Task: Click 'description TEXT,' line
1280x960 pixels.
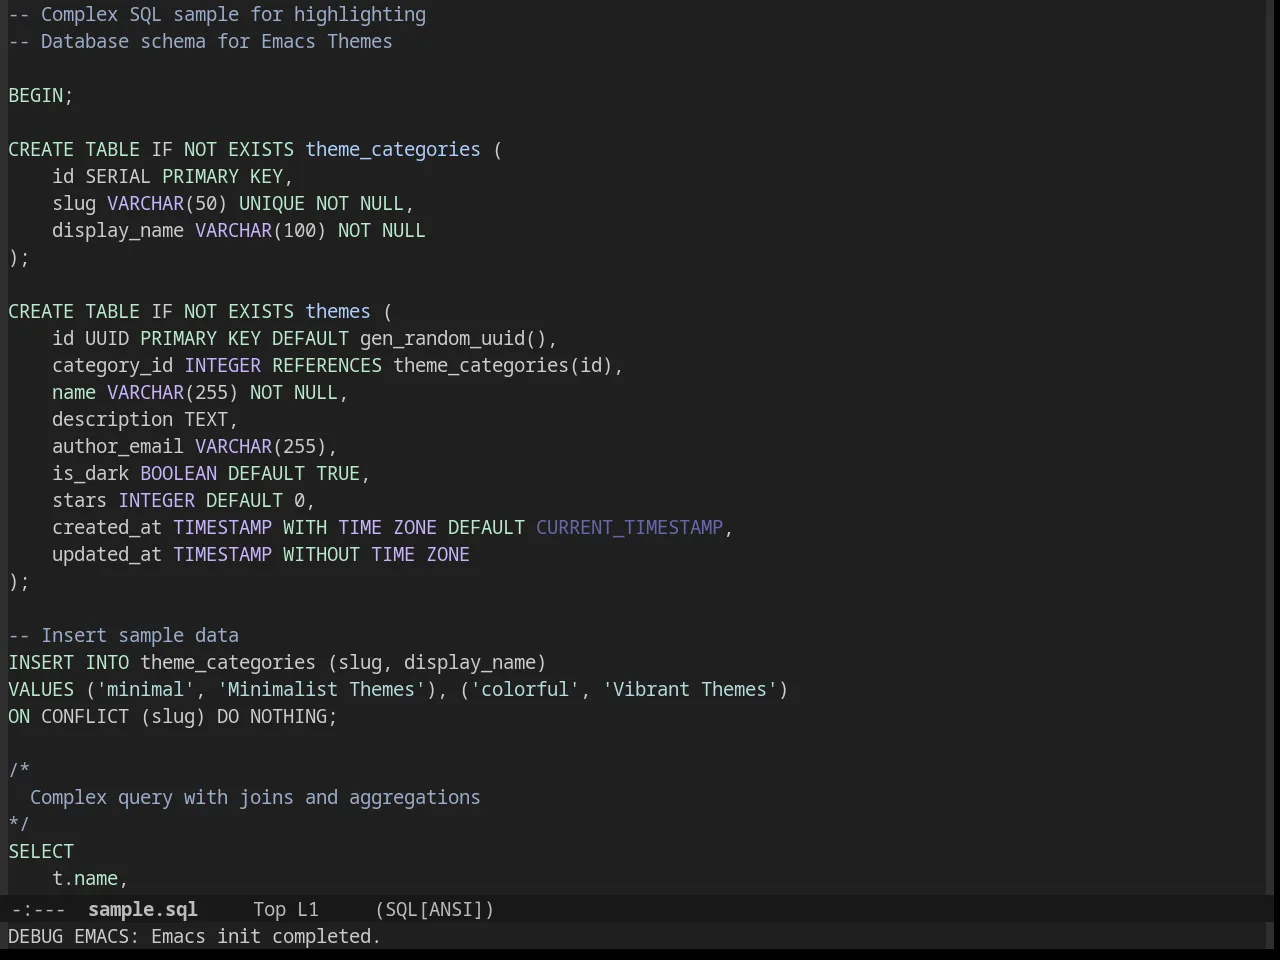Action: (145, 419)
